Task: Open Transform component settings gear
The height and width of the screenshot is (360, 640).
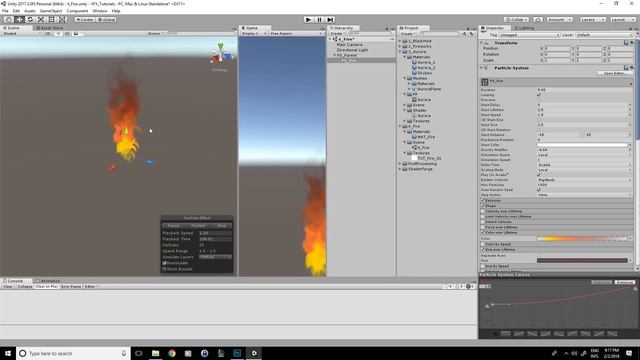Action: 631,42
